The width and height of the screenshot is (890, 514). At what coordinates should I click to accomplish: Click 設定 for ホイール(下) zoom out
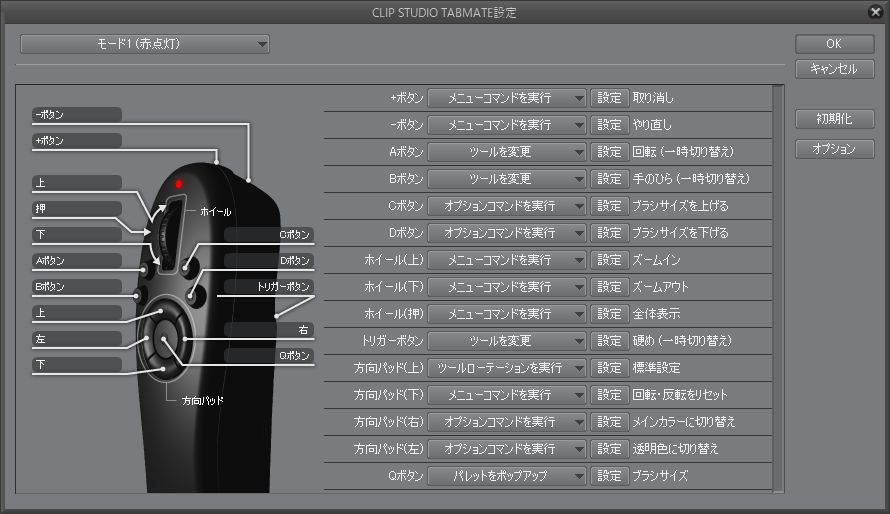[x=609, y=287]
